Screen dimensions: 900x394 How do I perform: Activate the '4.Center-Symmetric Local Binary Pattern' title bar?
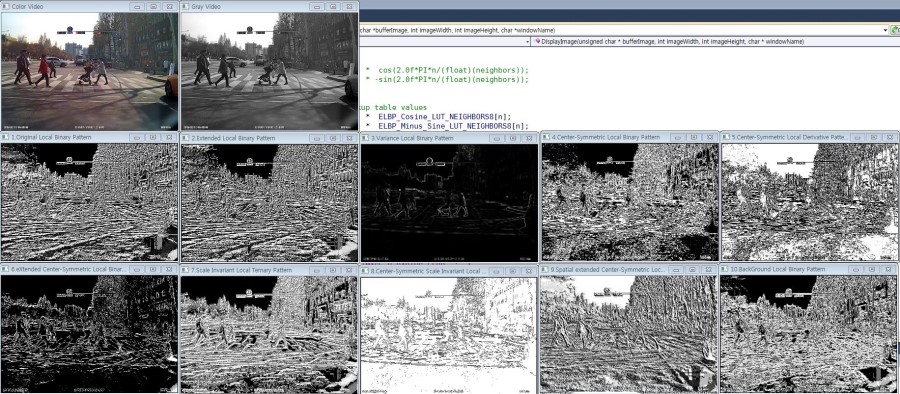630,138
